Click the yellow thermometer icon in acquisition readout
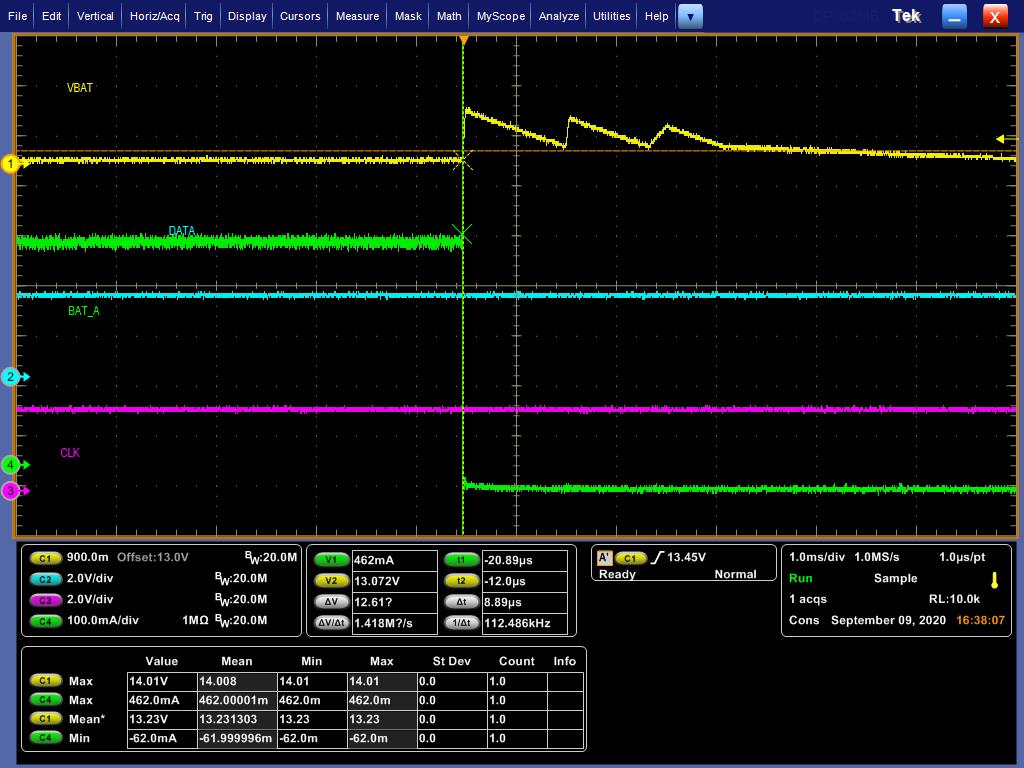This screenshot has height=768, width=1024. coord(994,580)
